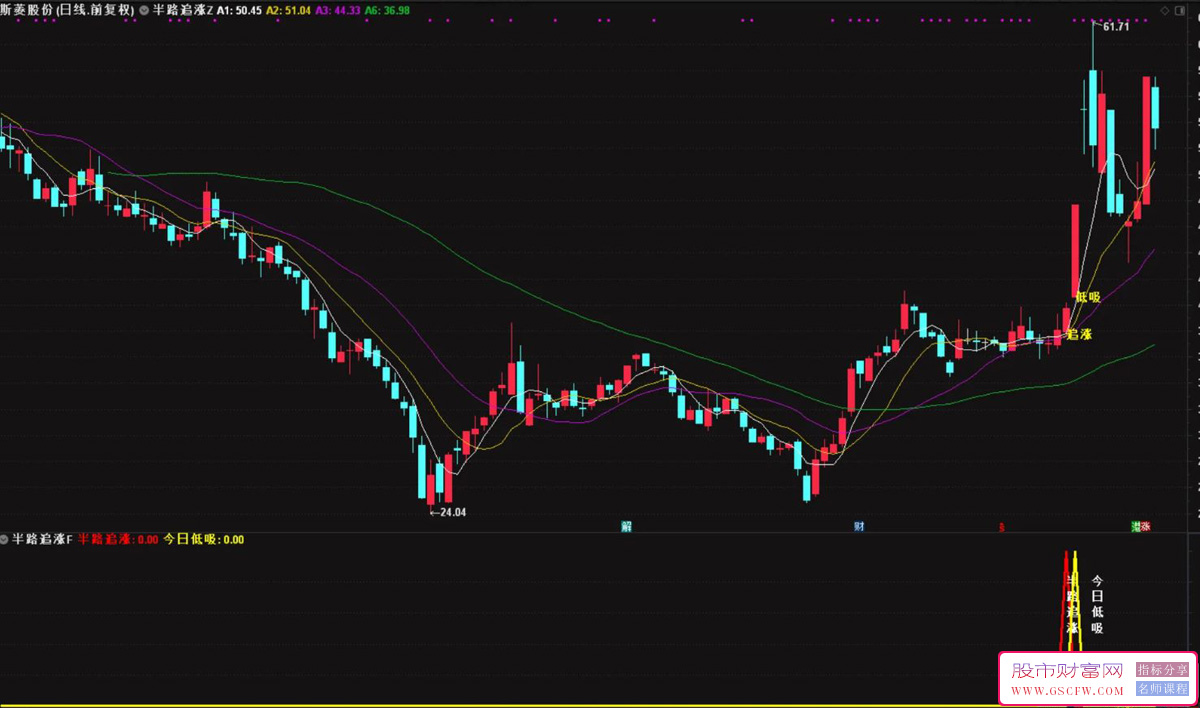Open the 指标分享 link in the banner
Image resolution: width=1200 pixels, height=708 pixels.
click(x=1161, y=669)
